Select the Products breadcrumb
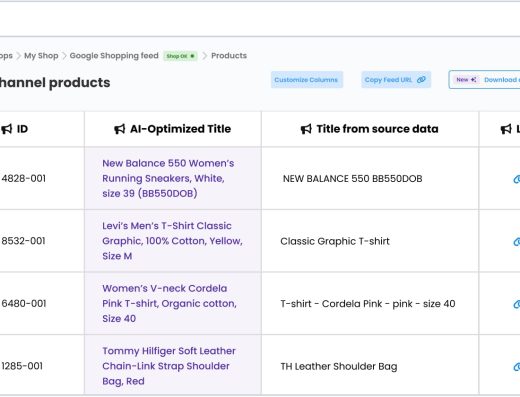520x397 pixels. tap(229, 56)
